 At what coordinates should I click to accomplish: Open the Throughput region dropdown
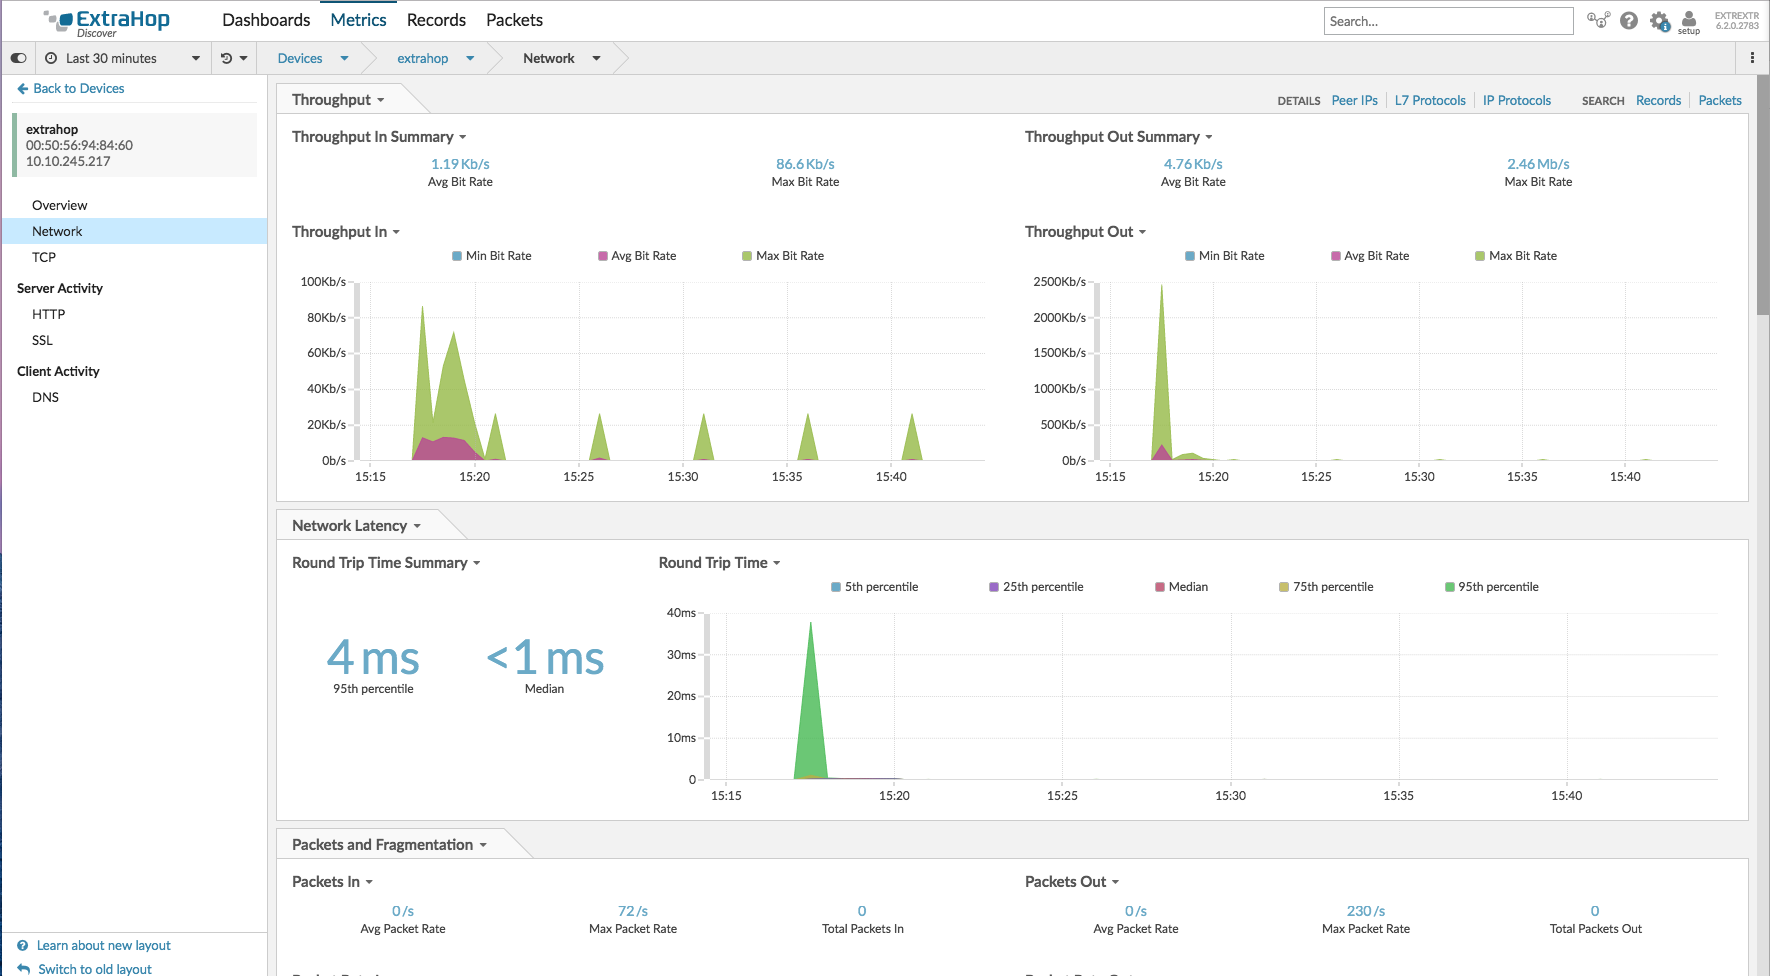tap(338, 100)
